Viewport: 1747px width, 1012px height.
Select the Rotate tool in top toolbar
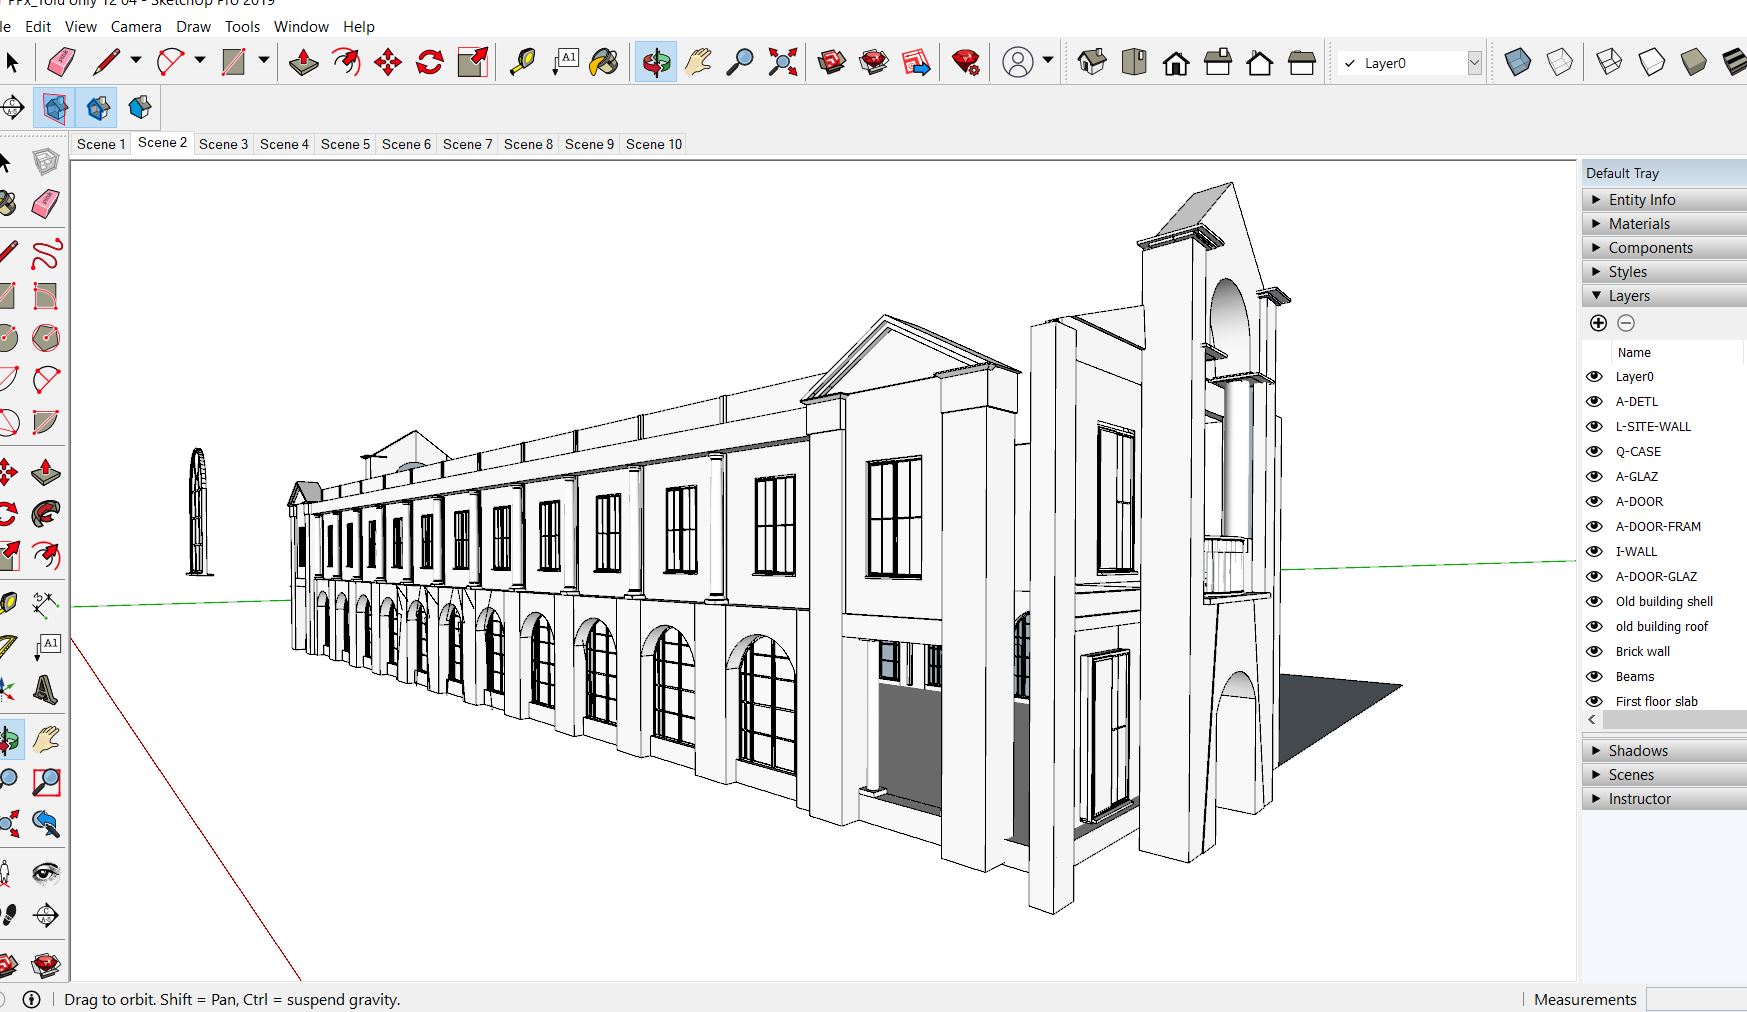tap(430, 62)
